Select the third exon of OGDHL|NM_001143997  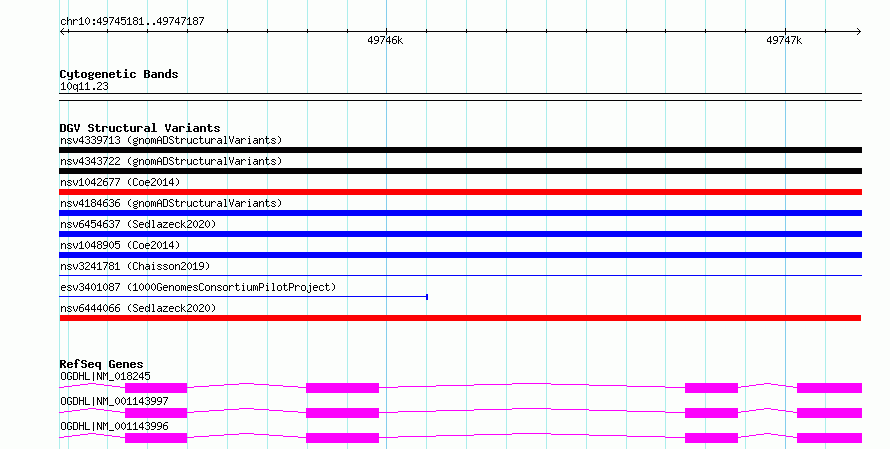tap(711, 413)
